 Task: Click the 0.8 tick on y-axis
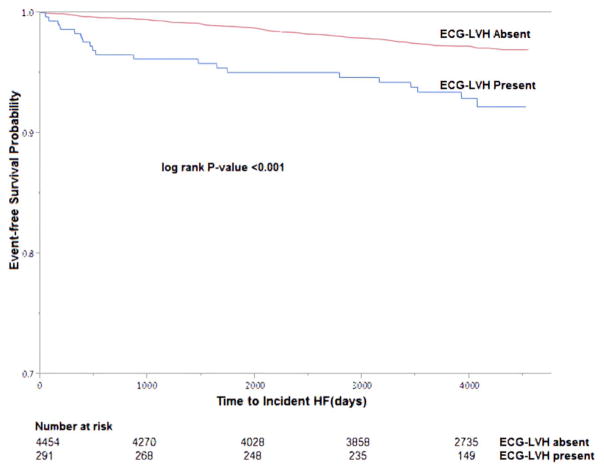point(27,254)
